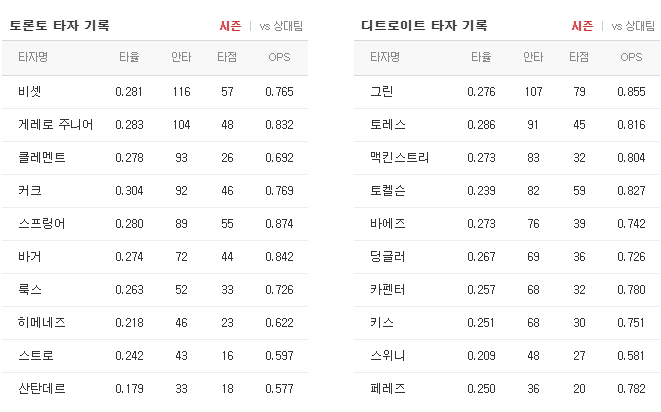Screen dimensions: 661x412
Task: Select 시즌 tab in 디트로이트 타자 기록
Action: click(582, 26)
